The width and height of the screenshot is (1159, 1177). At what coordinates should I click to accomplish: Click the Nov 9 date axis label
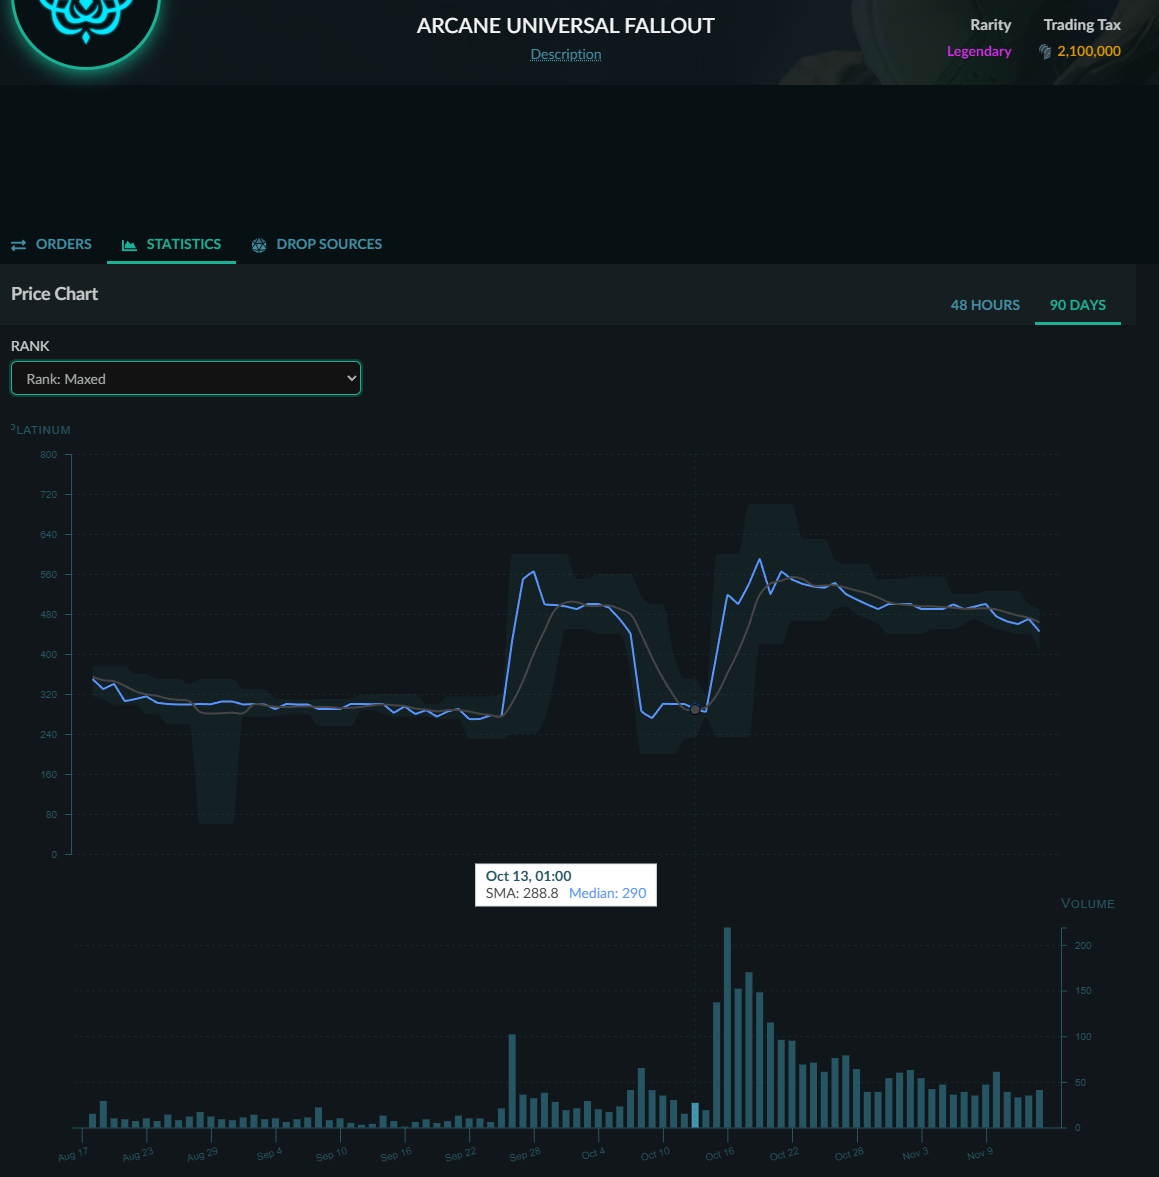(x=980, y=1154)
